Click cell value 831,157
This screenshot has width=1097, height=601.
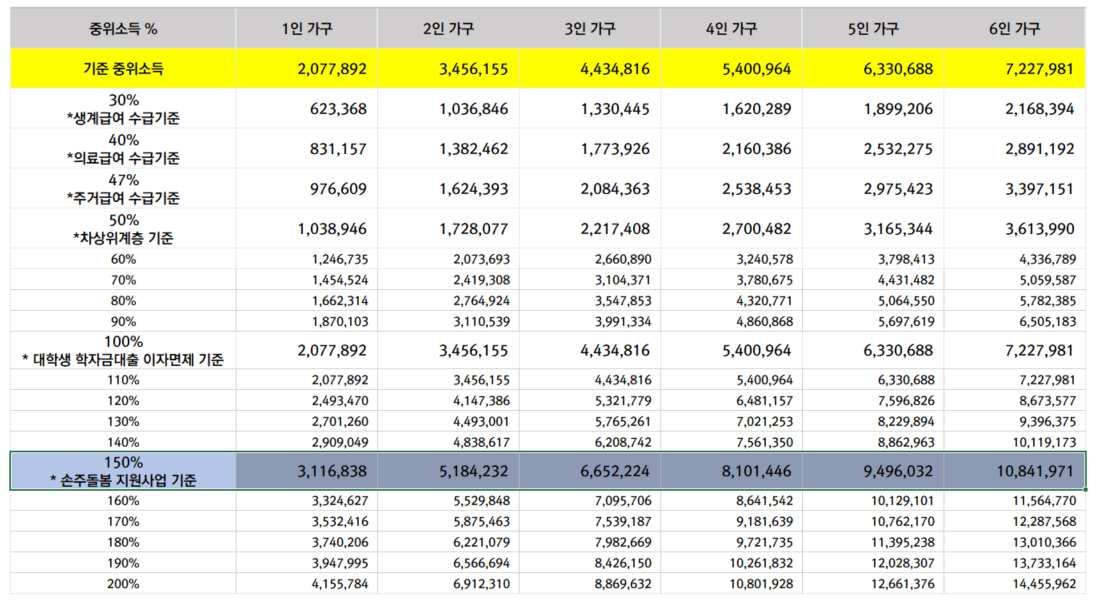(x=339, y=149)
